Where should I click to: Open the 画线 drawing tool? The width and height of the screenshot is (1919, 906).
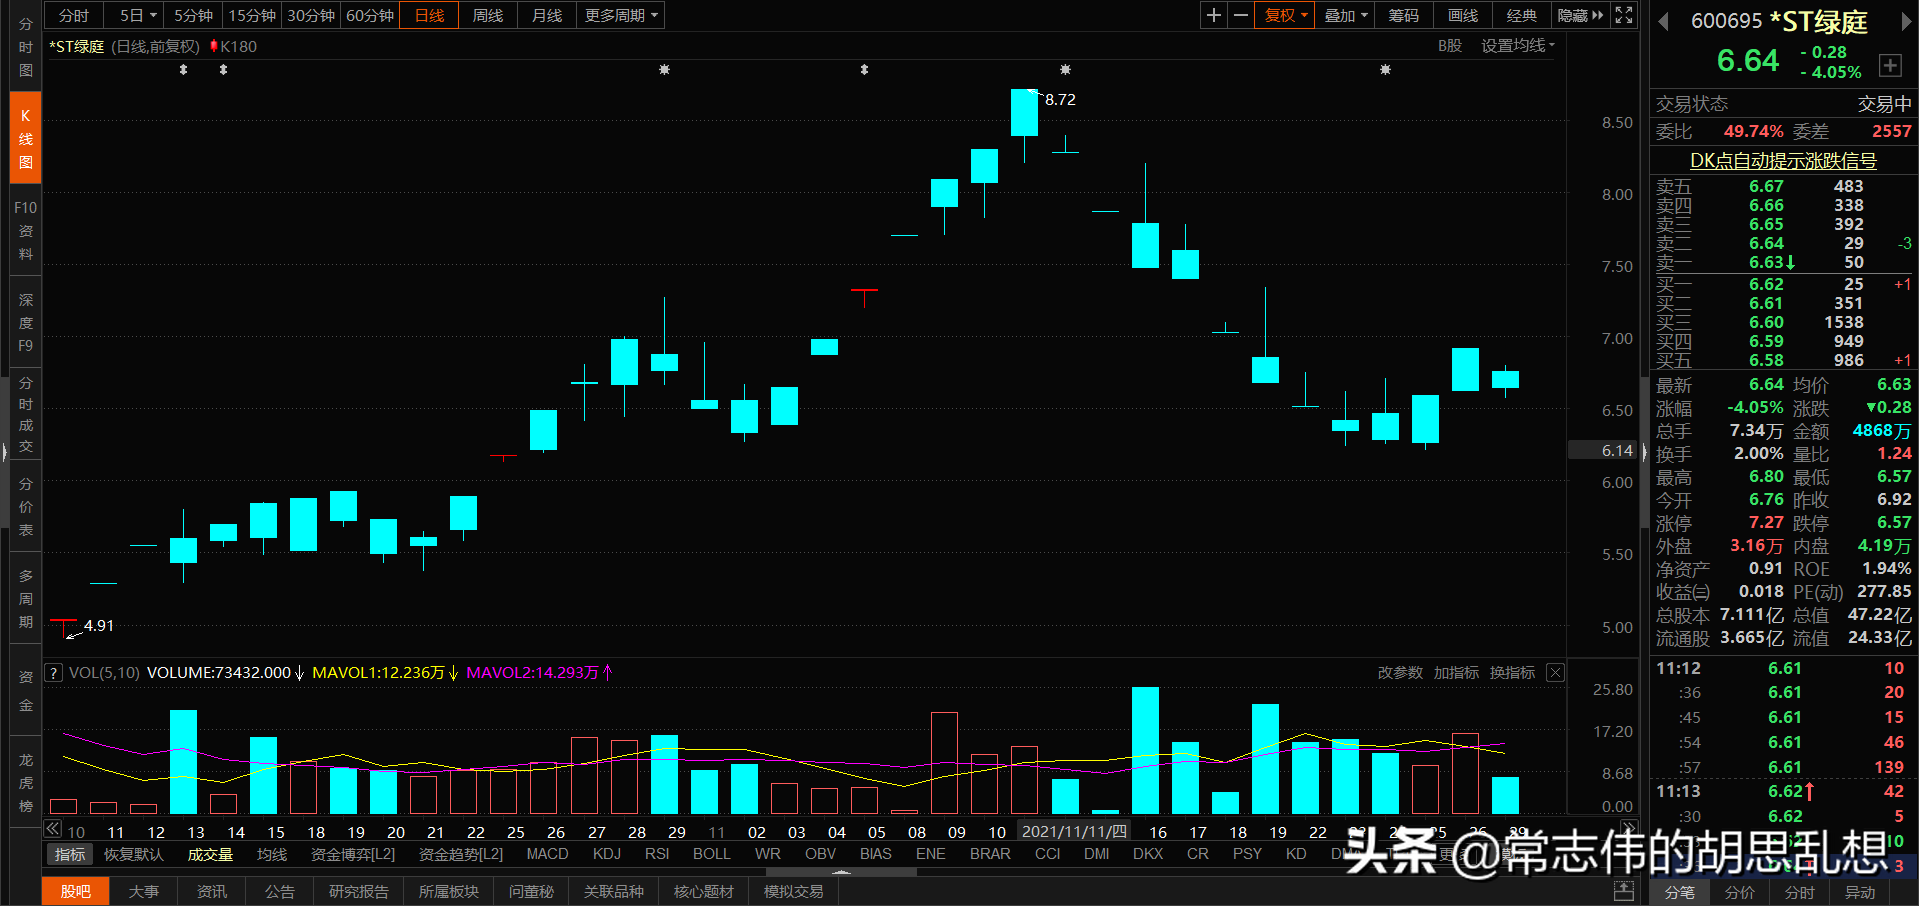point(1460,15)
